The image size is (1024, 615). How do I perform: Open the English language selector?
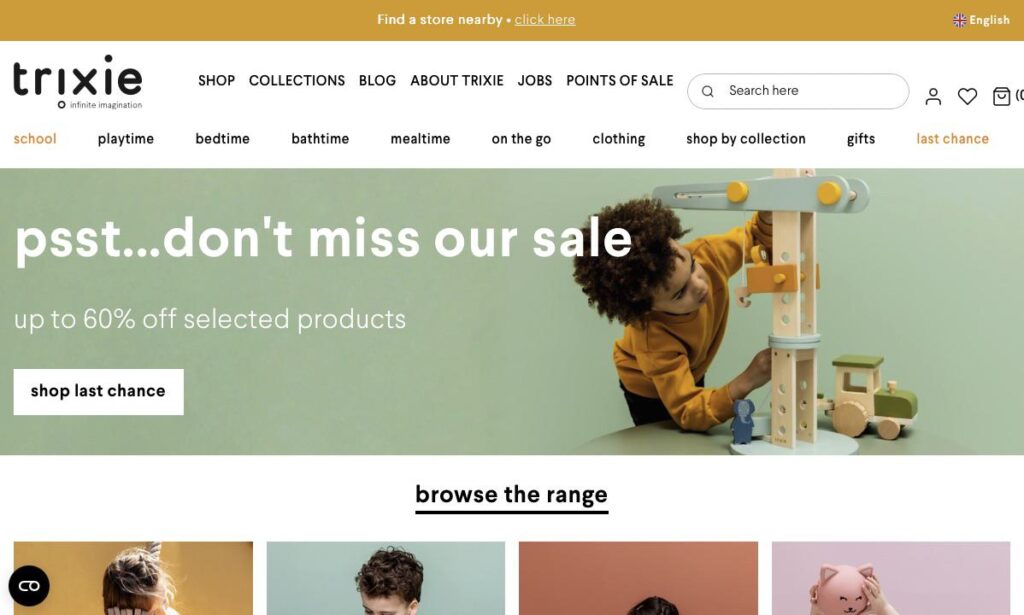982,20
